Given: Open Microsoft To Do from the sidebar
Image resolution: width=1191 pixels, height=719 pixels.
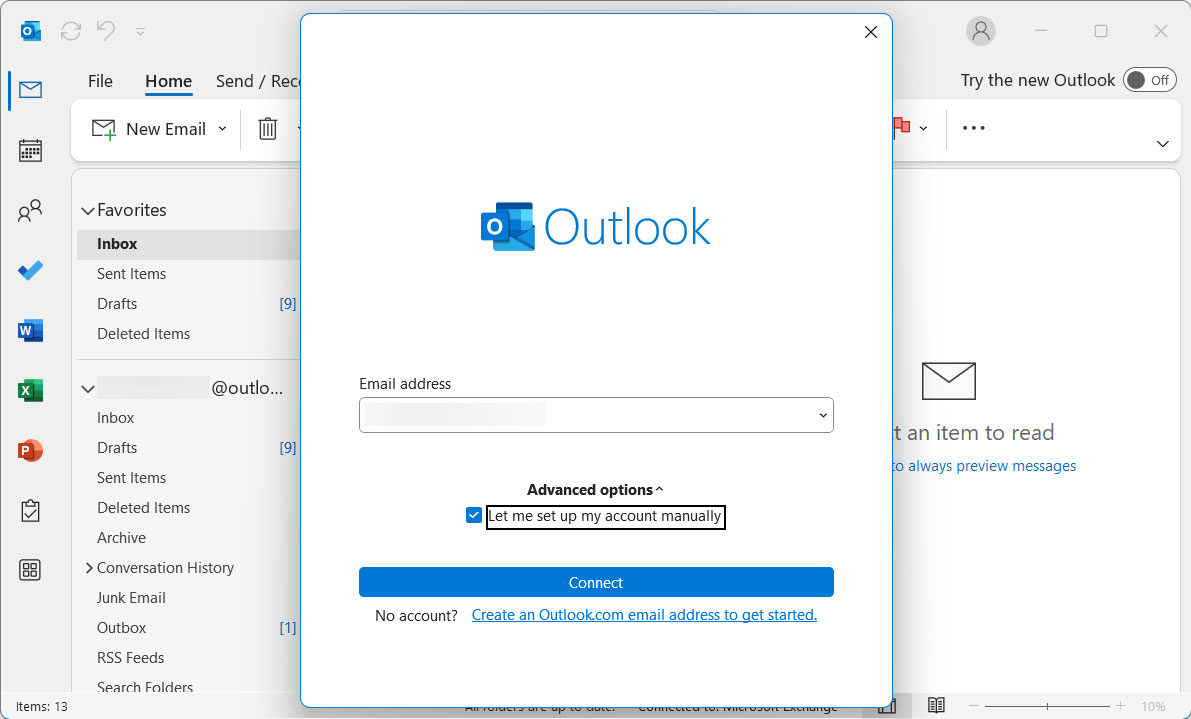Looking at the screenshot, I should coord(30,270).
